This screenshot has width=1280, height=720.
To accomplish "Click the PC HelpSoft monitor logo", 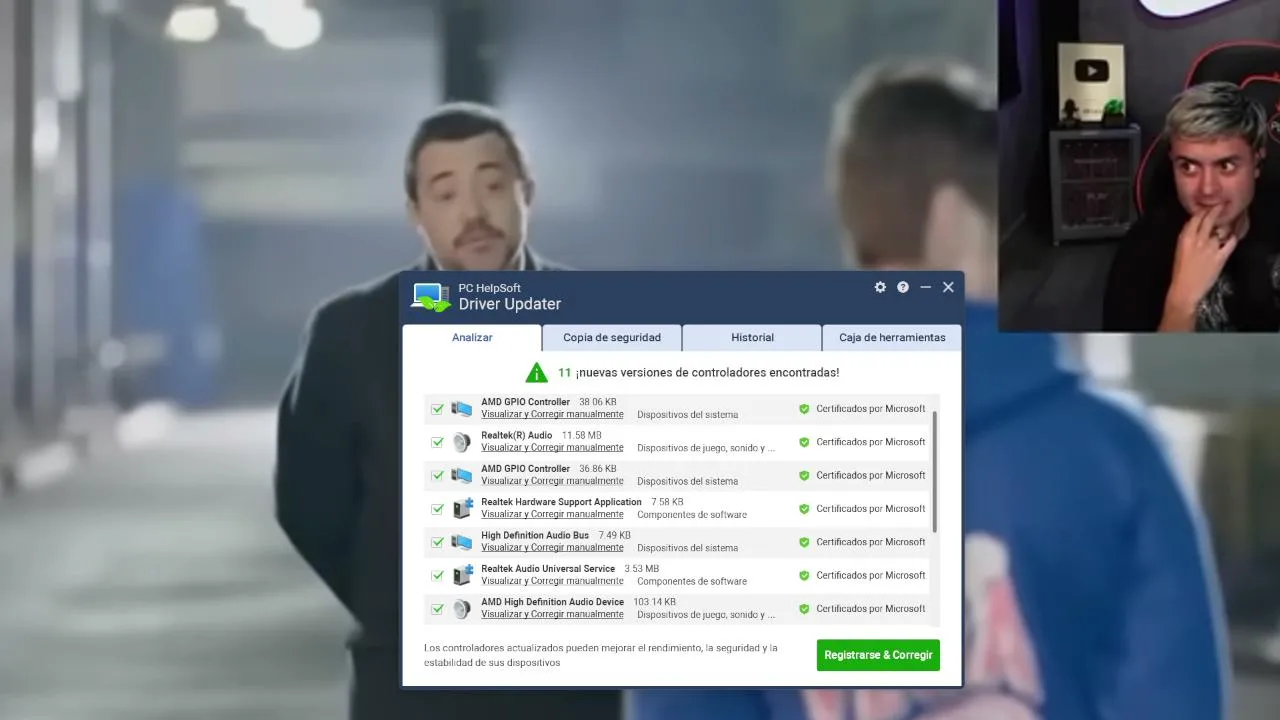I will point(431,297).
